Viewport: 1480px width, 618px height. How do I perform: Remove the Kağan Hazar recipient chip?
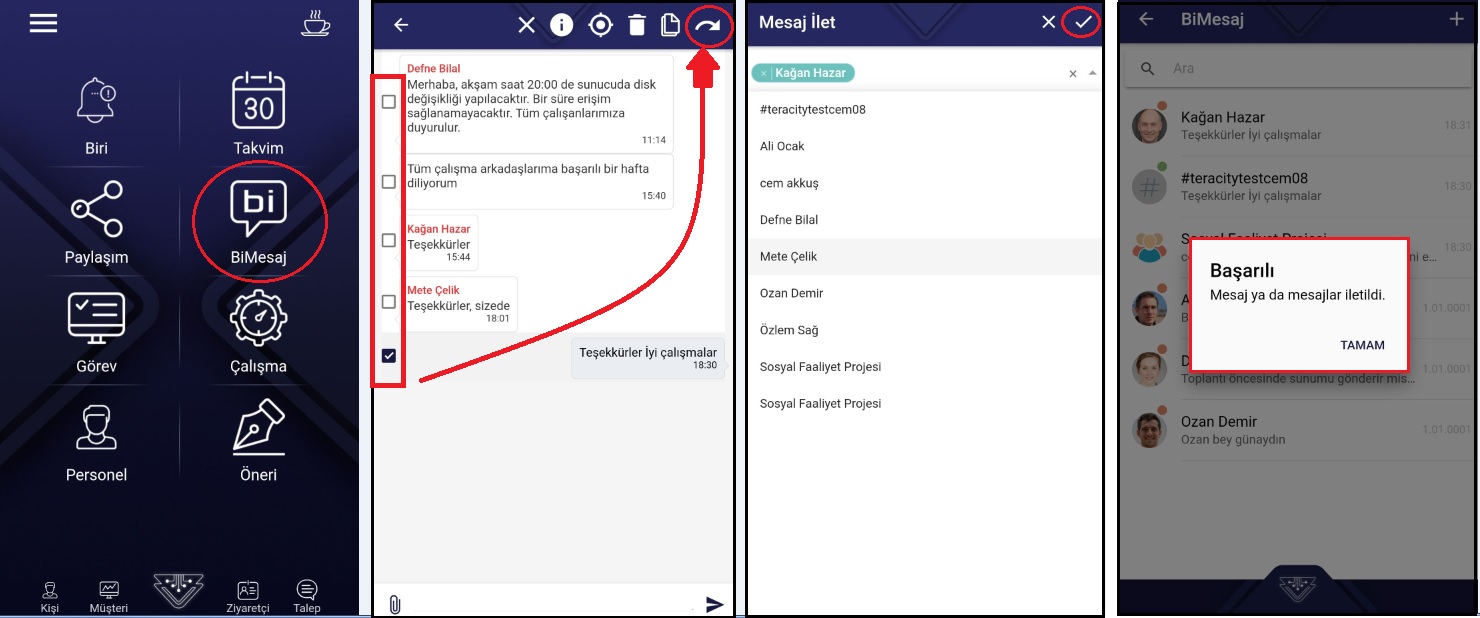pos(763,73)
